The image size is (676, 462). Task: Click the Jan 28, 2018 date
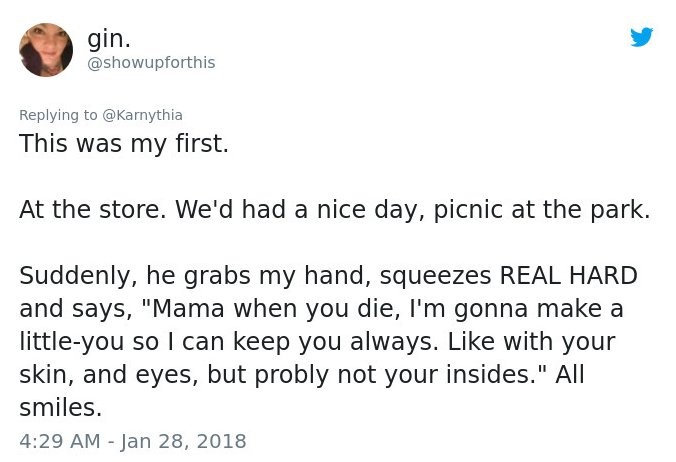[183, 441]
